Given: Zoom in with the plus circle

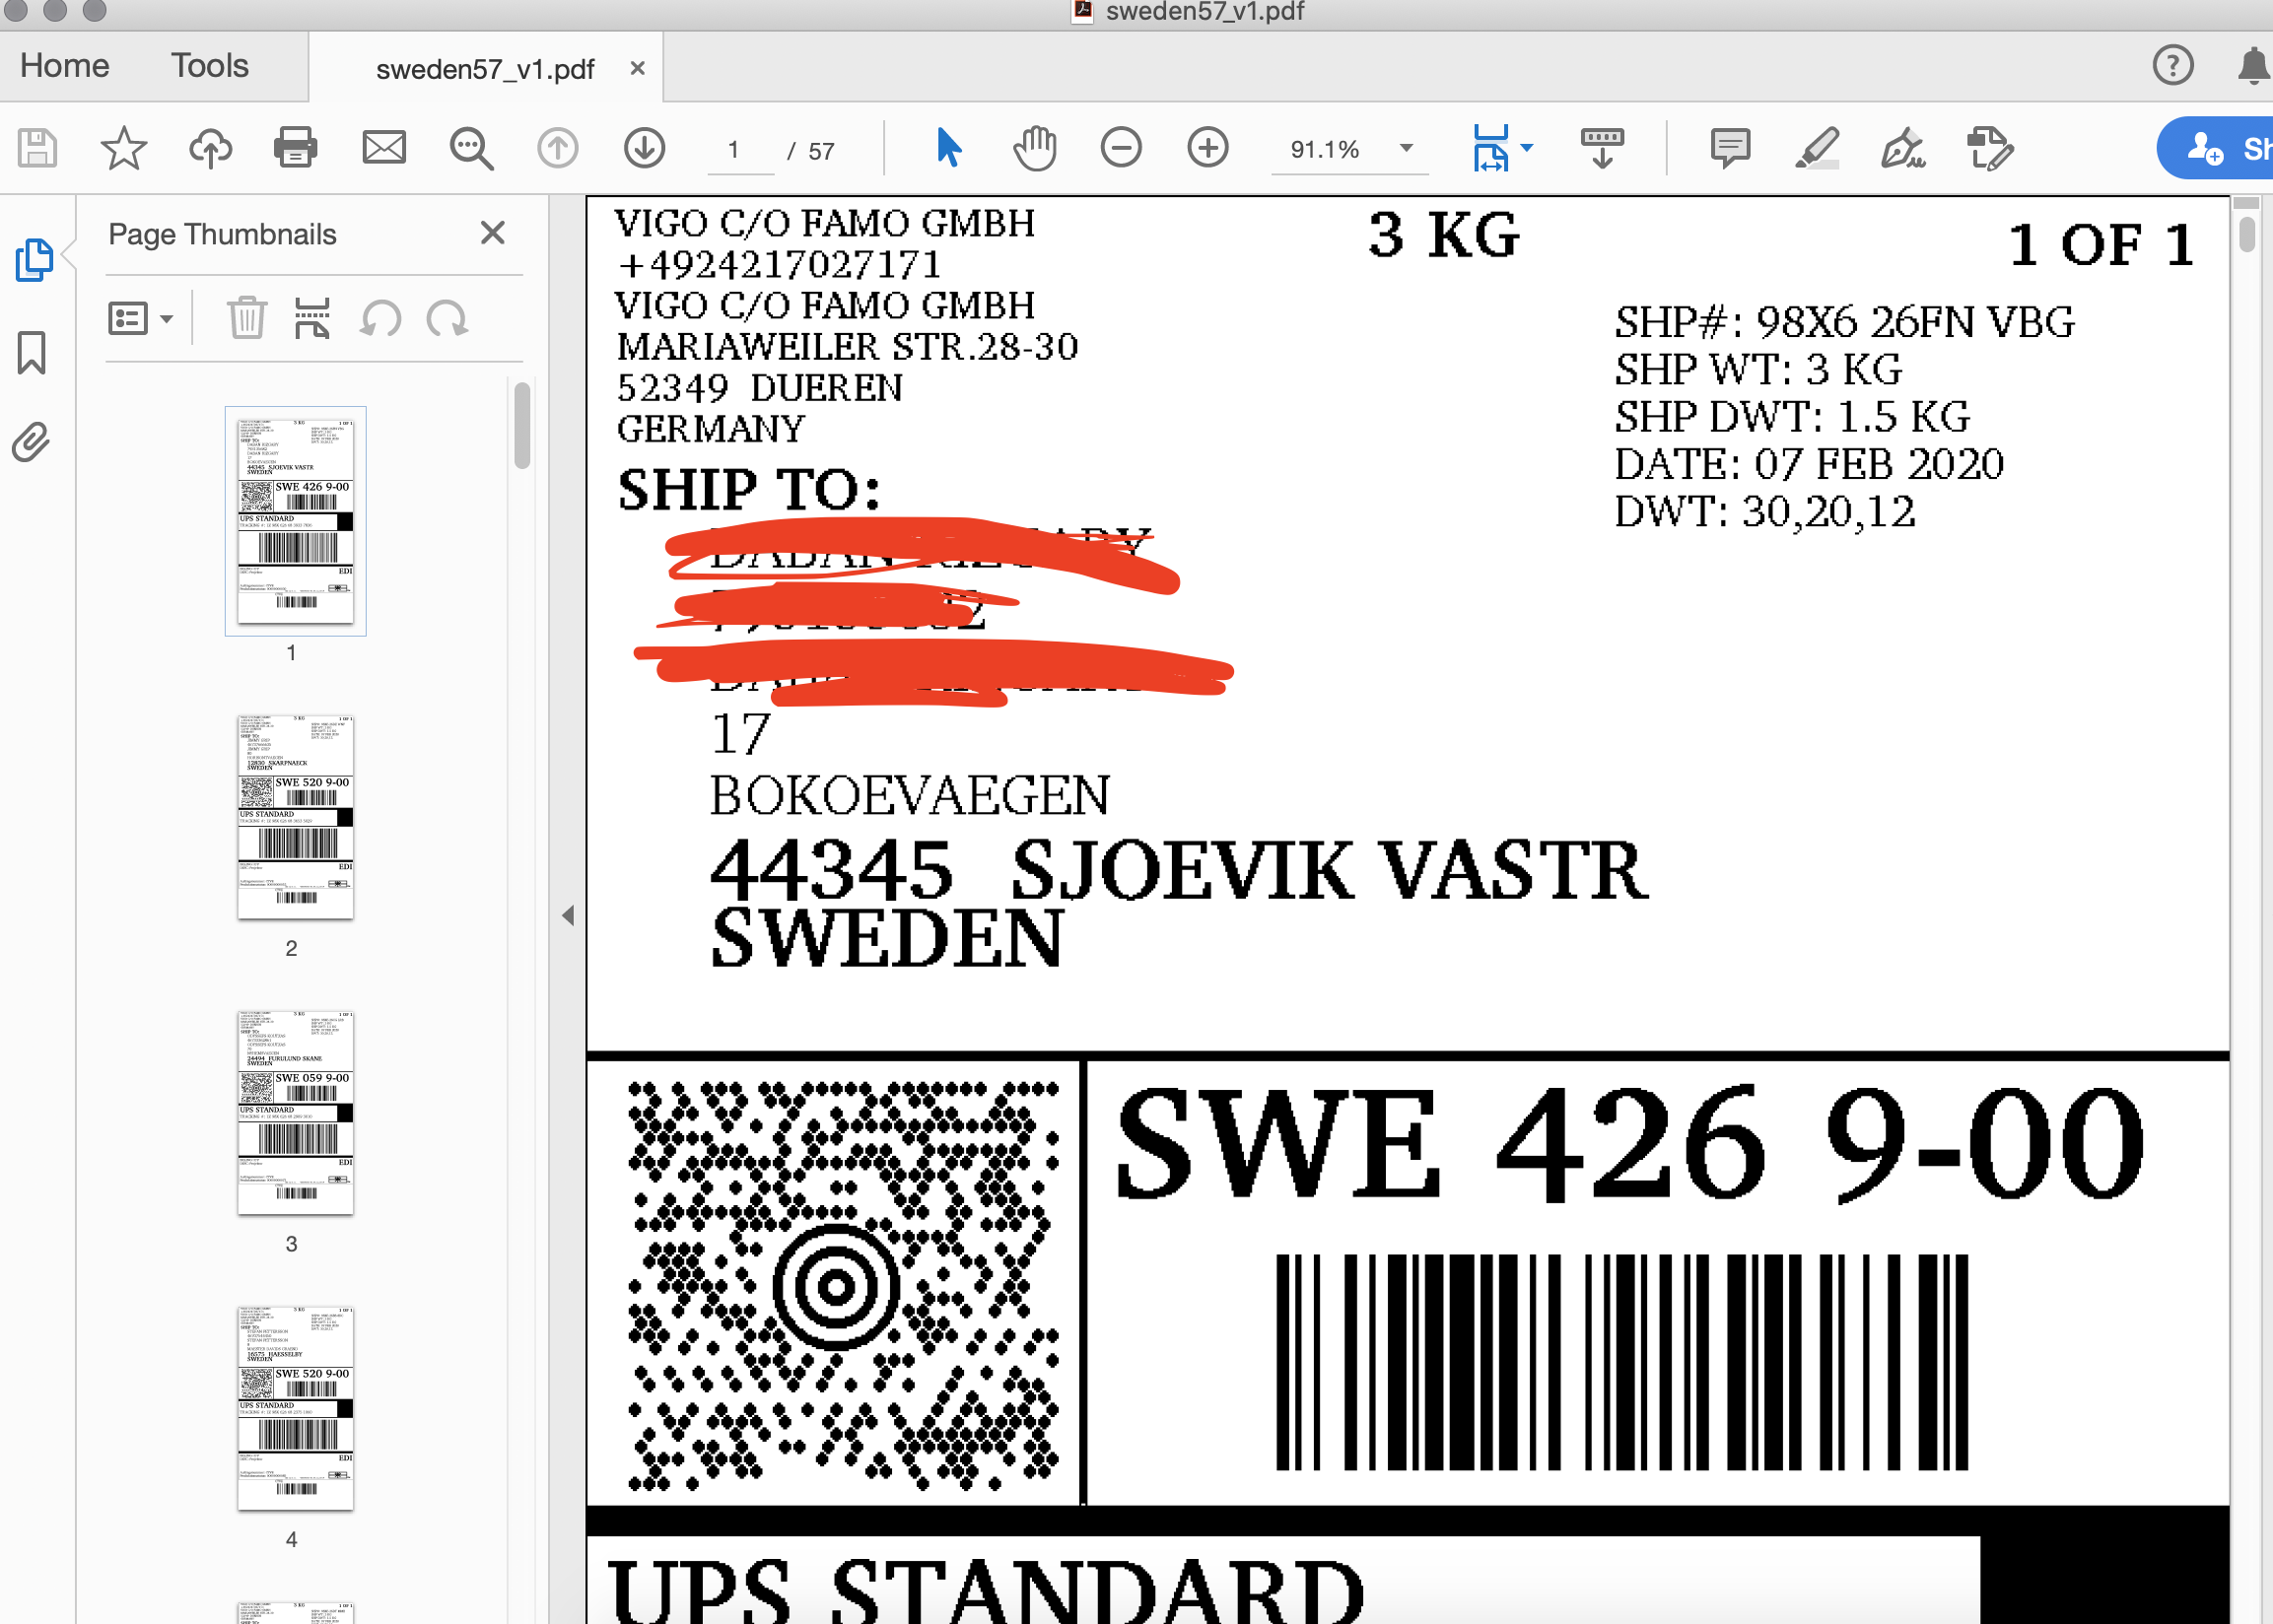Looking at the screenshot, I should click(x=1208, y=148).
